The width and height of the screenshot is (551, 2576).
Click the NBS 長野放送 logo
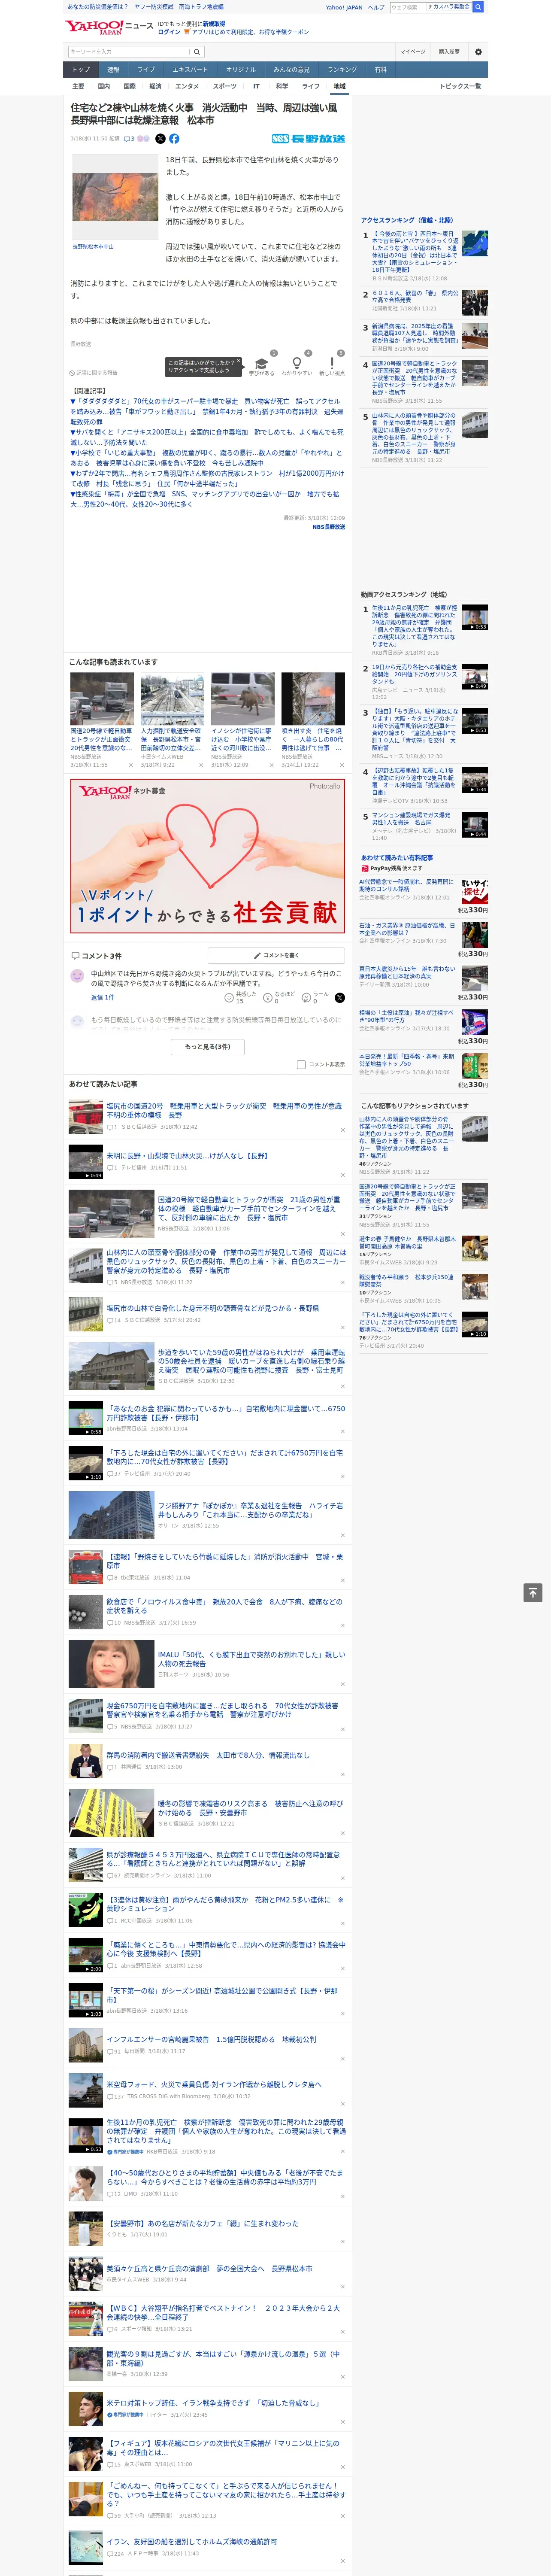click(308, 139)
